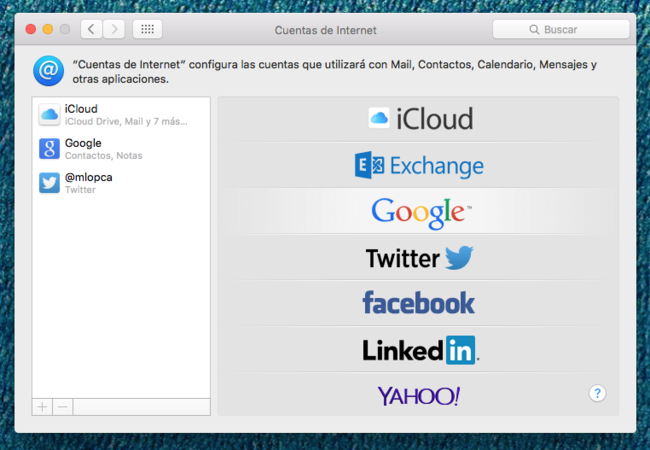The height and width of the screenshot is (450, 650).
Task: Add a new account with plus button
Action: [x=42, y=407]
